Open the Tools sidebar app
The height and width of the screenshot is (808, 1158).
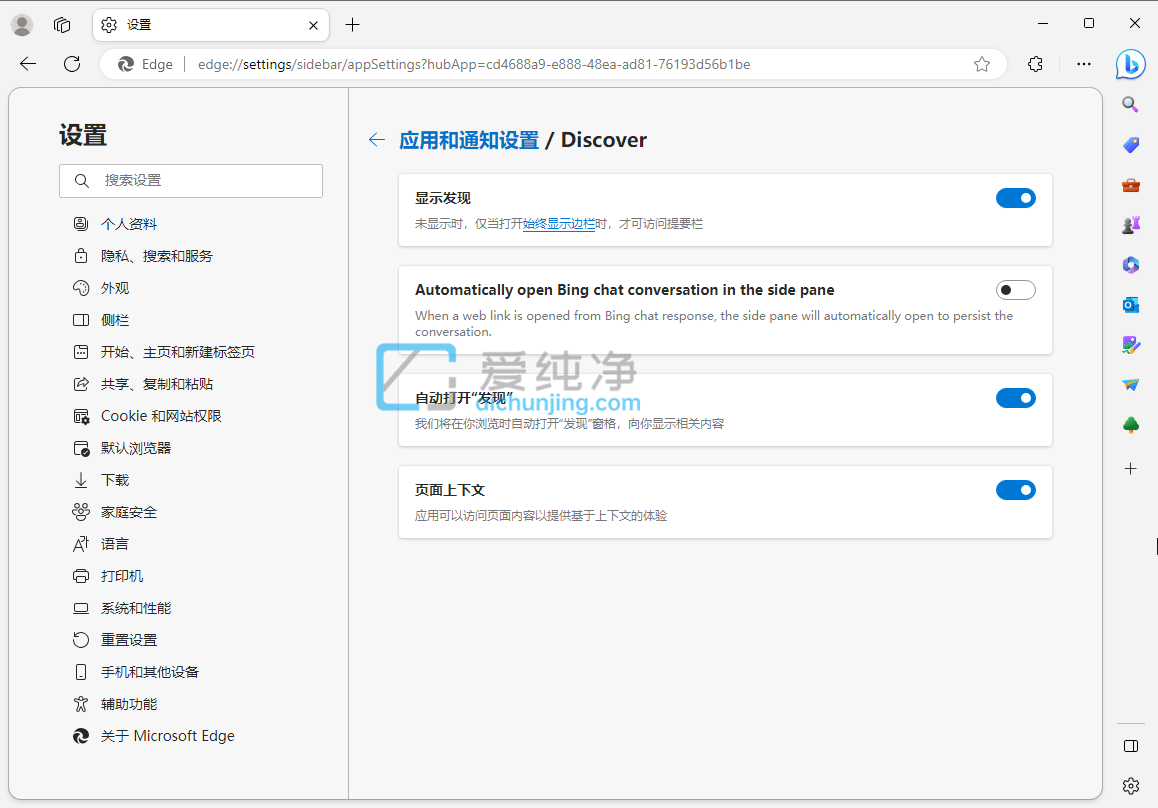click(x=1130, y=184)
